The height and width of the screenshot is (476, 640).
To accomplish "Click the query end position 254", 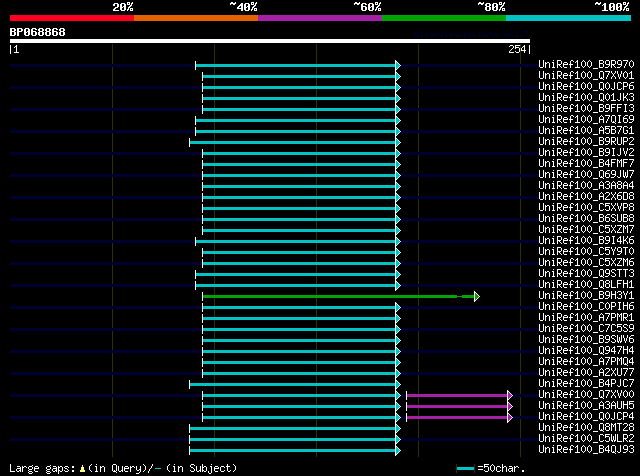I will click(517, 49).
